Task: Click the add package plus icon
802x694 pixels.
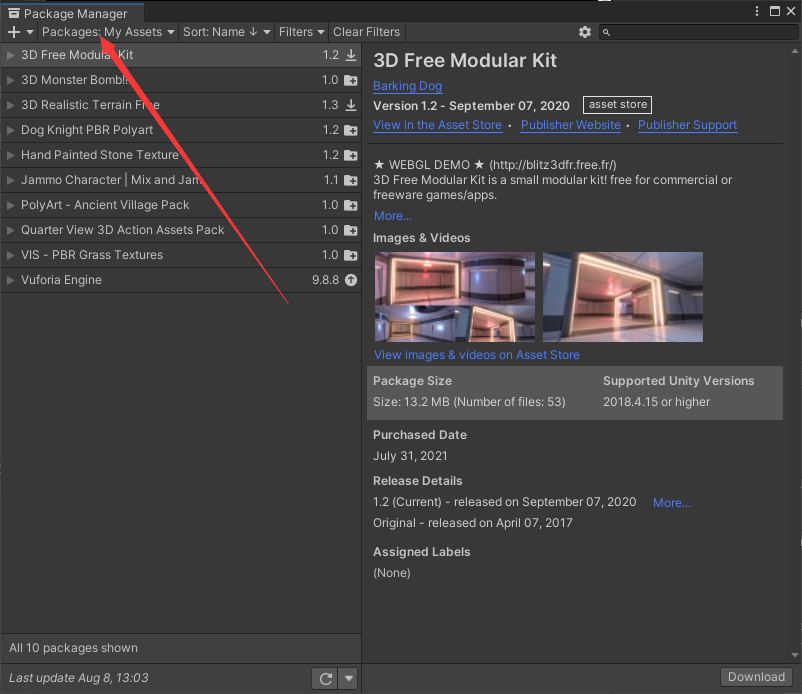Action: [x=14, y=32]
